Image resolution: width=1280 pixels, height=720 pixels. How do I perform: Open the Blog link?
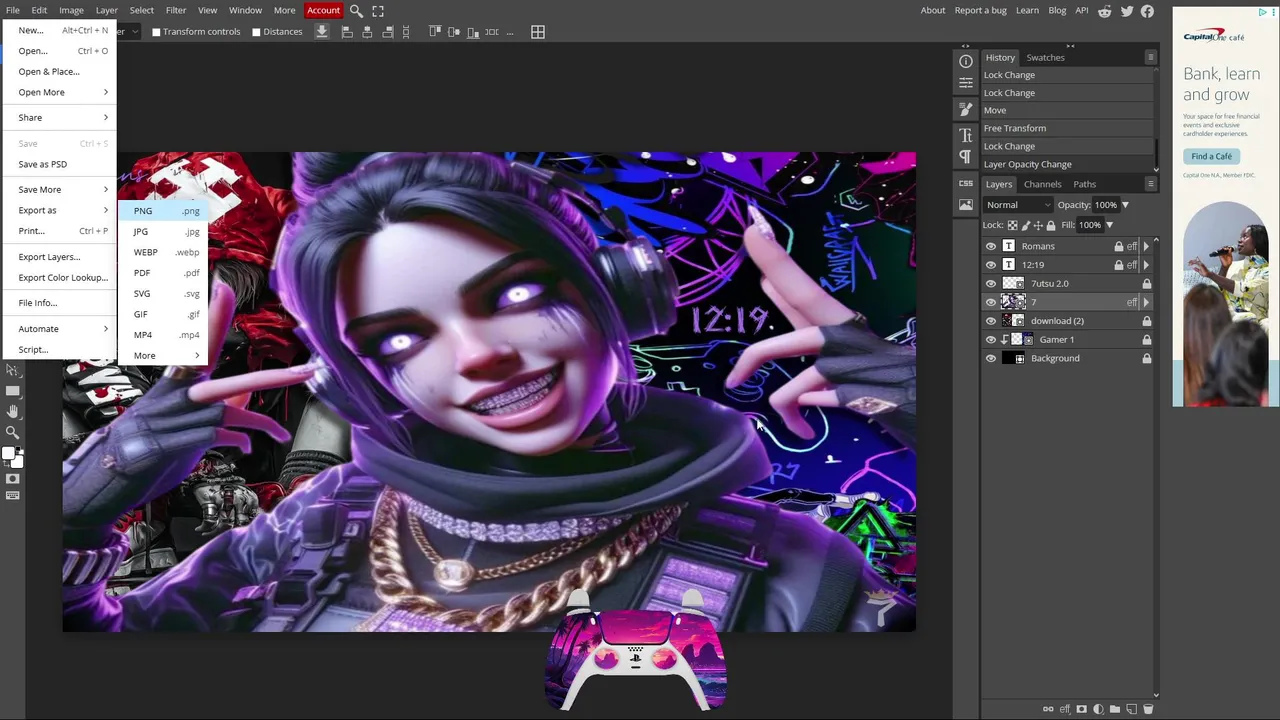(1057, 10)
